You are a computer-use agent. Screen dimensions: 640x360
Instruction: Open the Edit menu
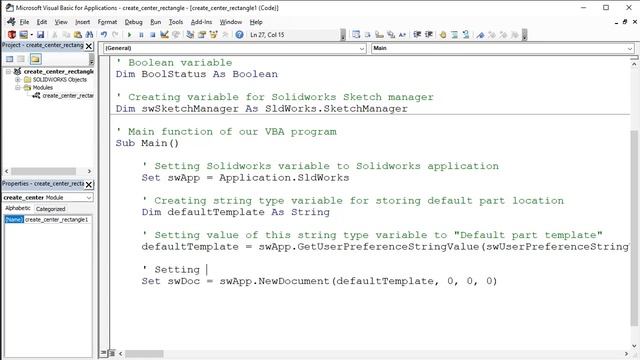click(42, 22)
